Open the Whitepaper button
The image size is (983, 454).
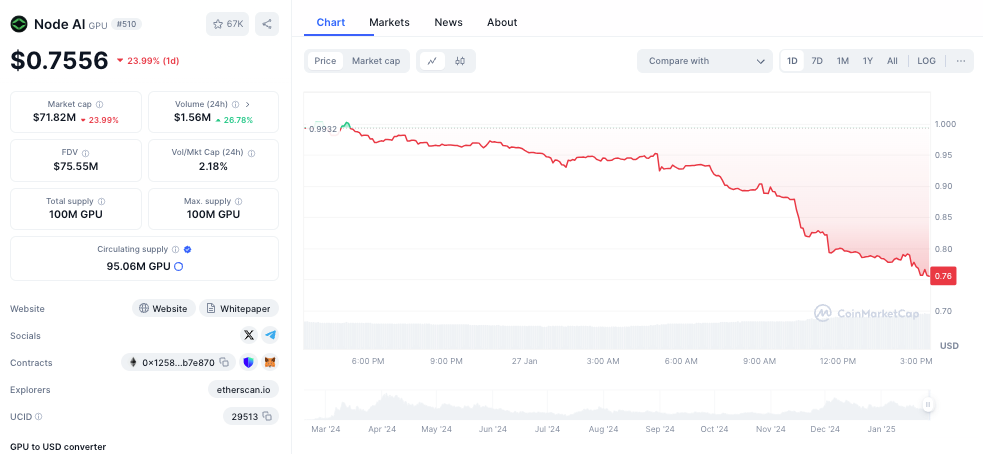click(x=239, y=309)
